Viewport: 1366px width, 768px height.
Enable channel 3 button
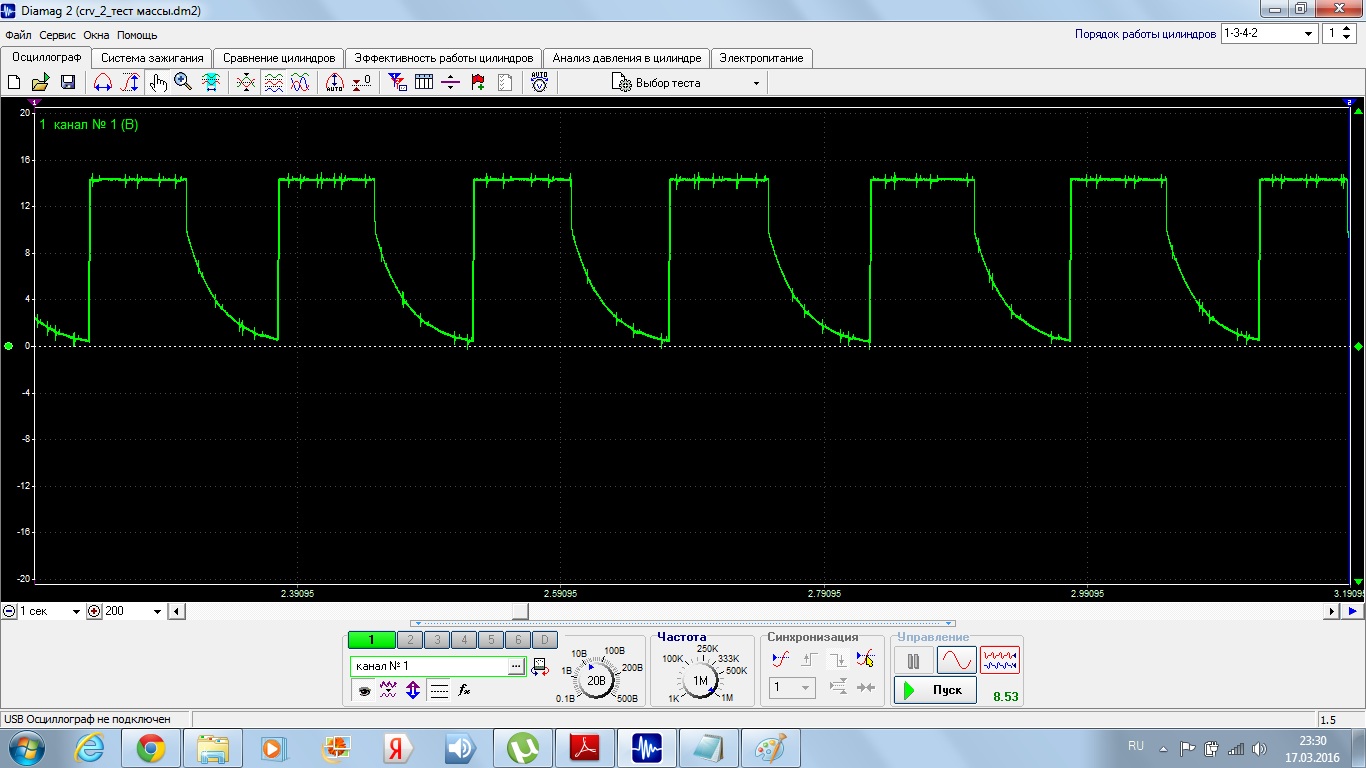click(x=437, y=640)
